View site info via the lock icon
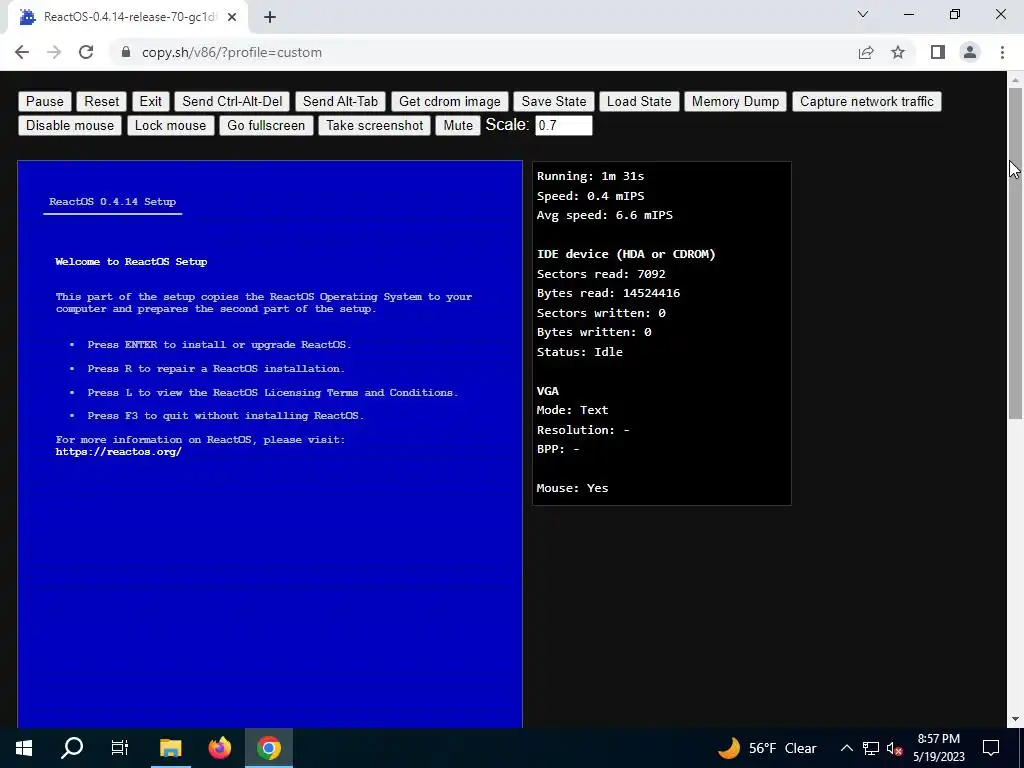The width and height of the screenshot is (1024, 768). coord(126,52)
